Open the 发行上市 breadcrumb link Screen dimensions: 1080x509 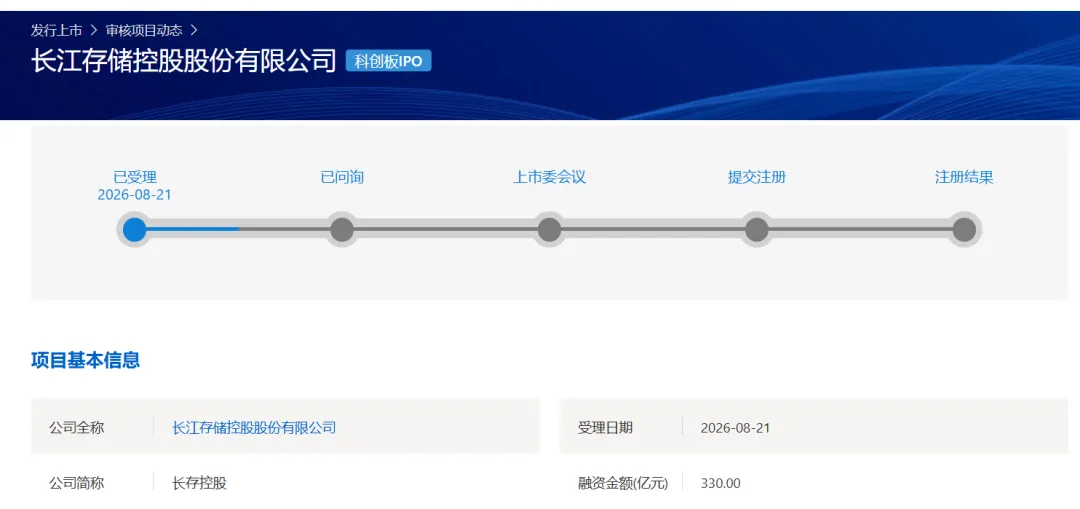56,30
